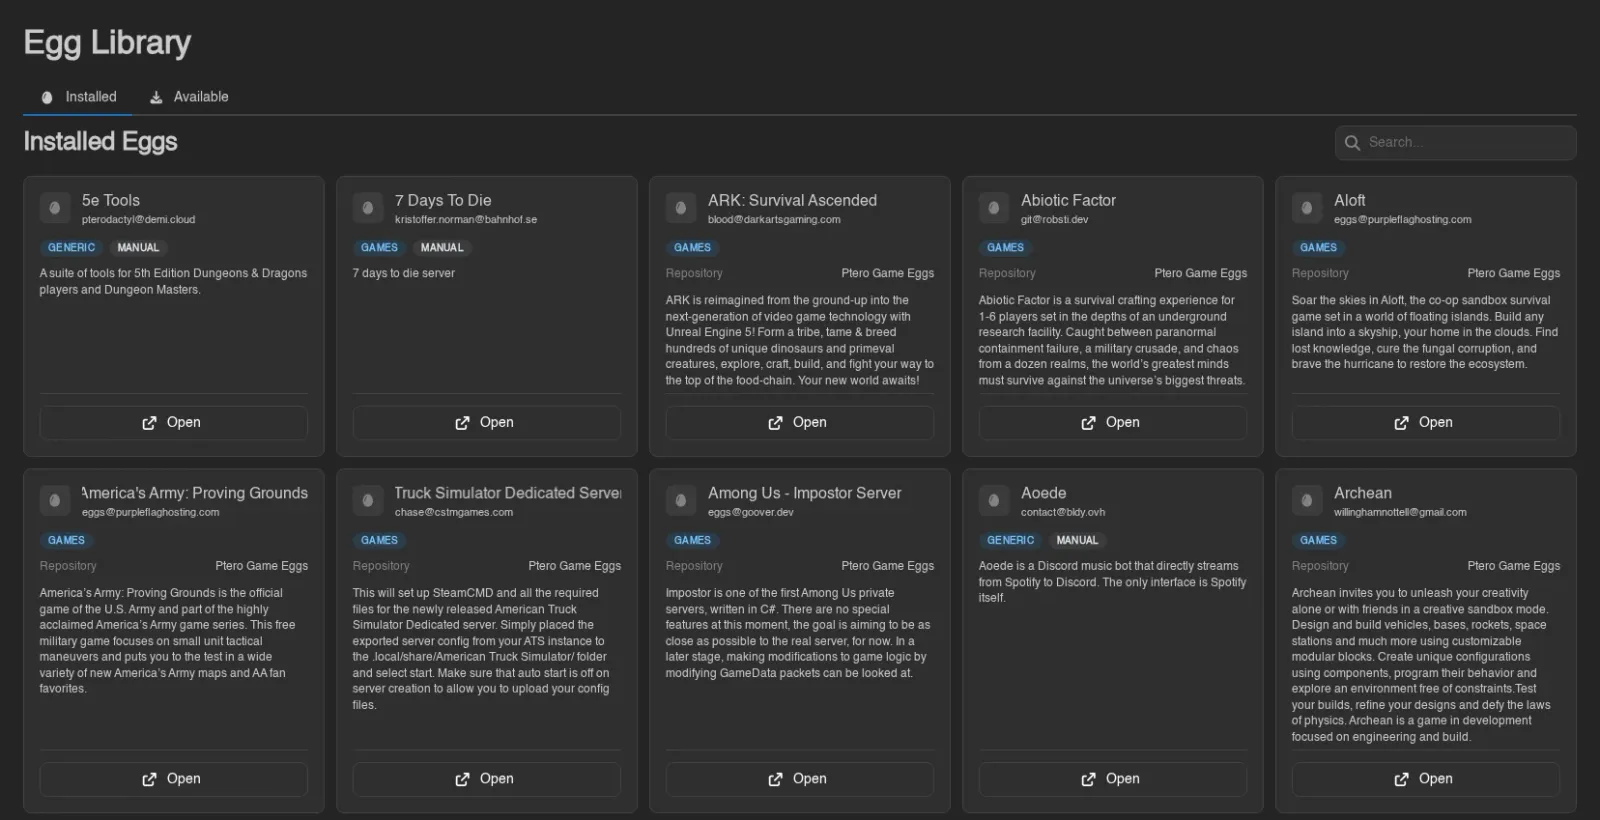The width and height of the screenshot is (1600, 820).
Task: Click the email contact@bldy.ovh
Action: point(1063,512)
